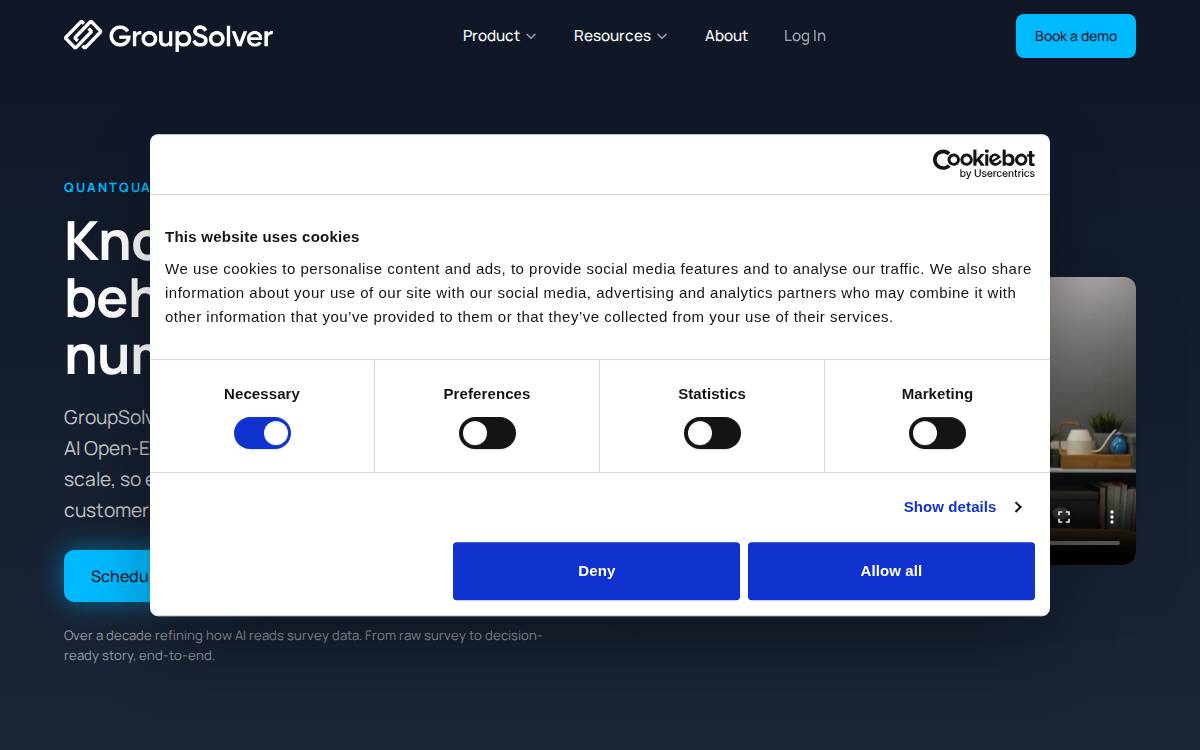Viewport: 1200px width, 750px height.
Task: Toggle the Necessary cookies switch
Action: 262,433
